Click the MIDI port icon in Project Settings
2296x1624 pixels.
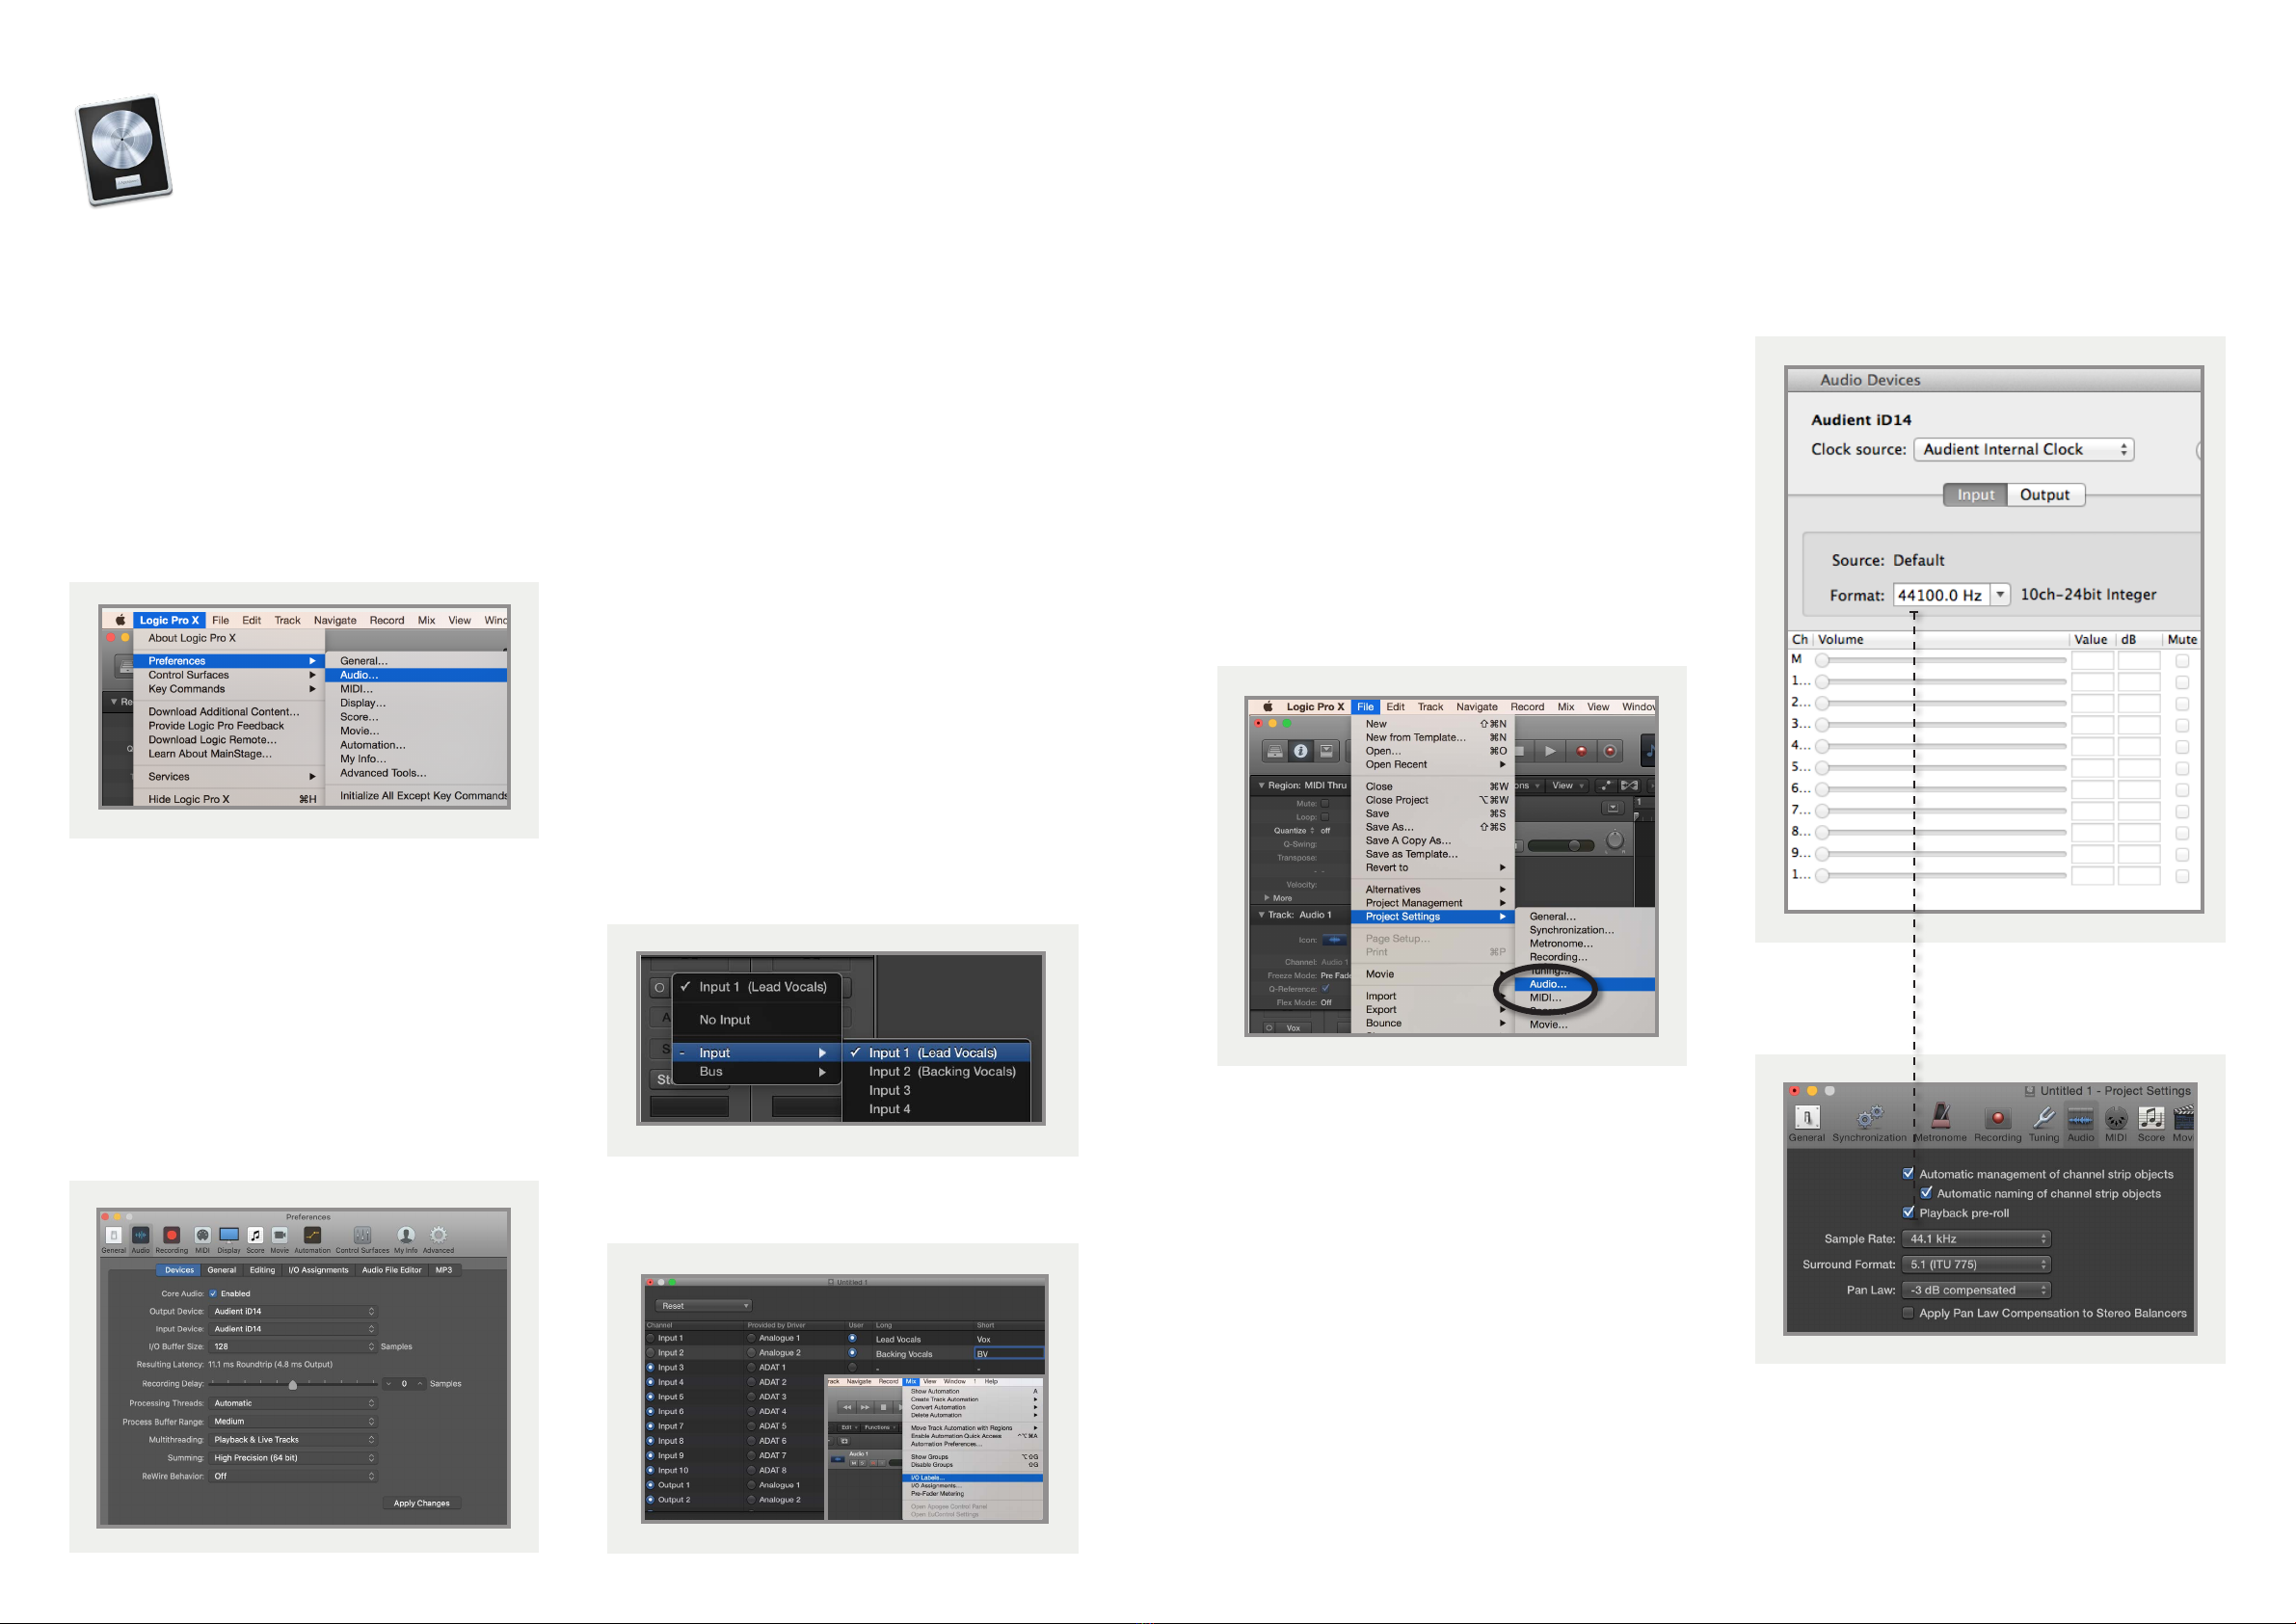pos(2116,1118)
